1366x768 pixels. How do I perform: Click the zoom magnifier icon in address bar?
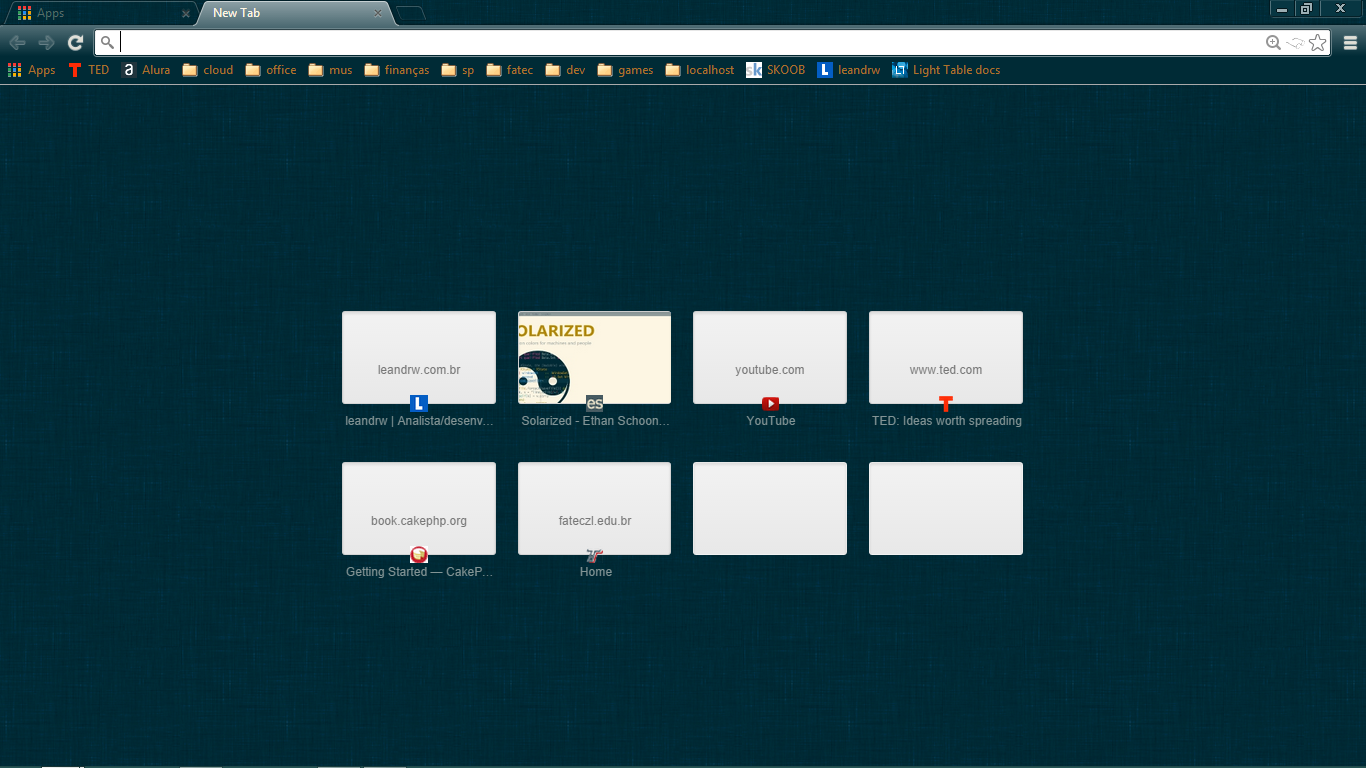(1273, 42)
